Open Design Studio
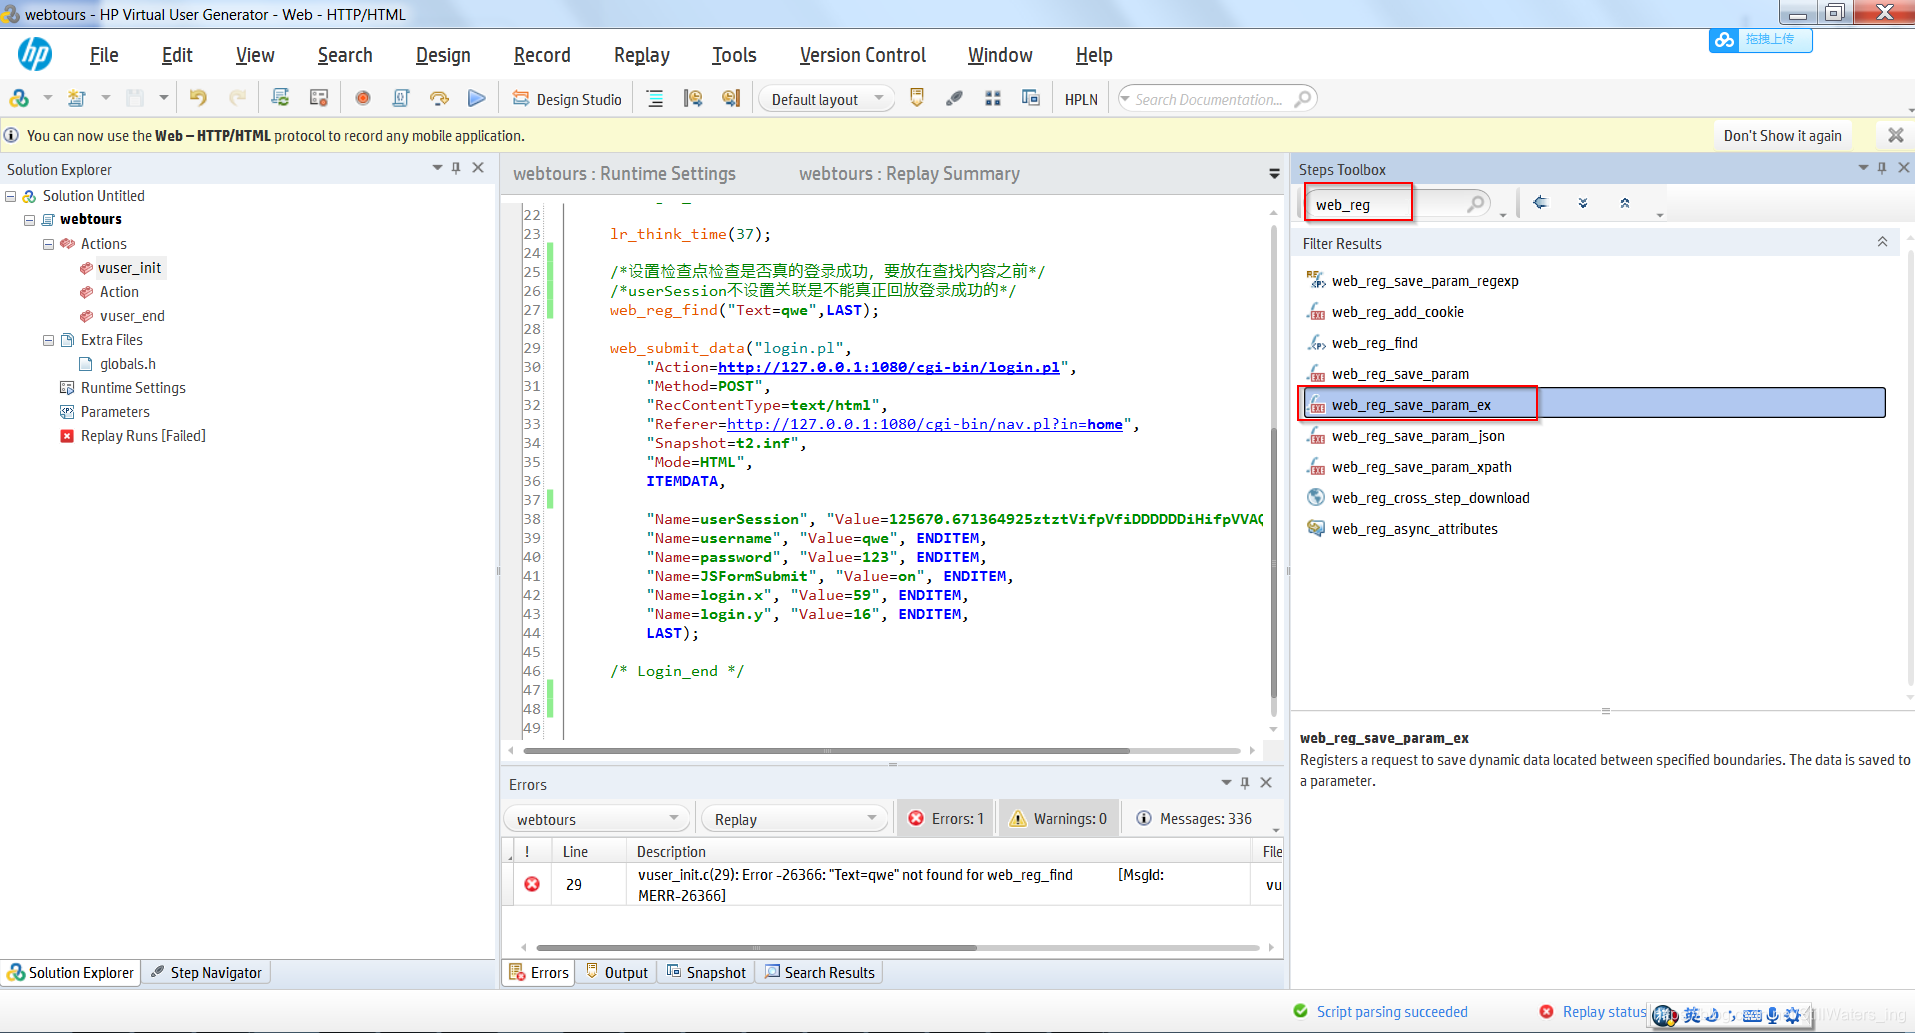The width and height of the screenshot is (1915, 1033). (567, 99)
